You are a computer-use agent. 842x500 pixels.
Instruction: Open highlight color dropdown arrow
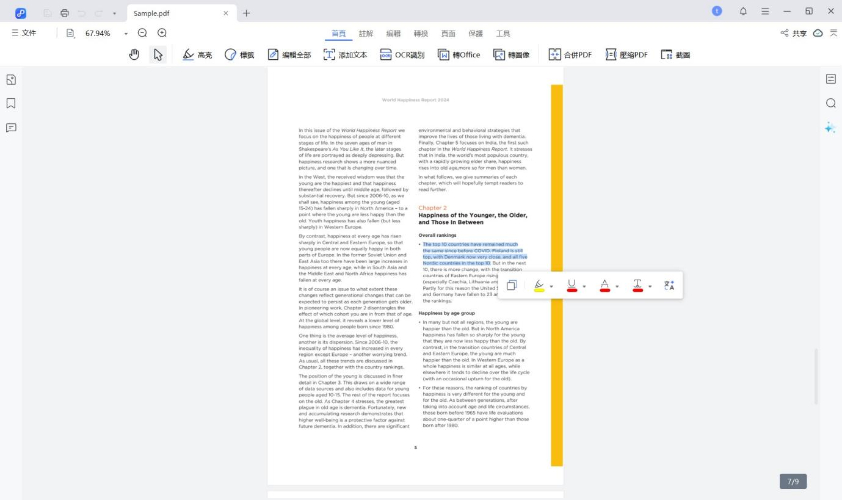(x=552, y=287)
